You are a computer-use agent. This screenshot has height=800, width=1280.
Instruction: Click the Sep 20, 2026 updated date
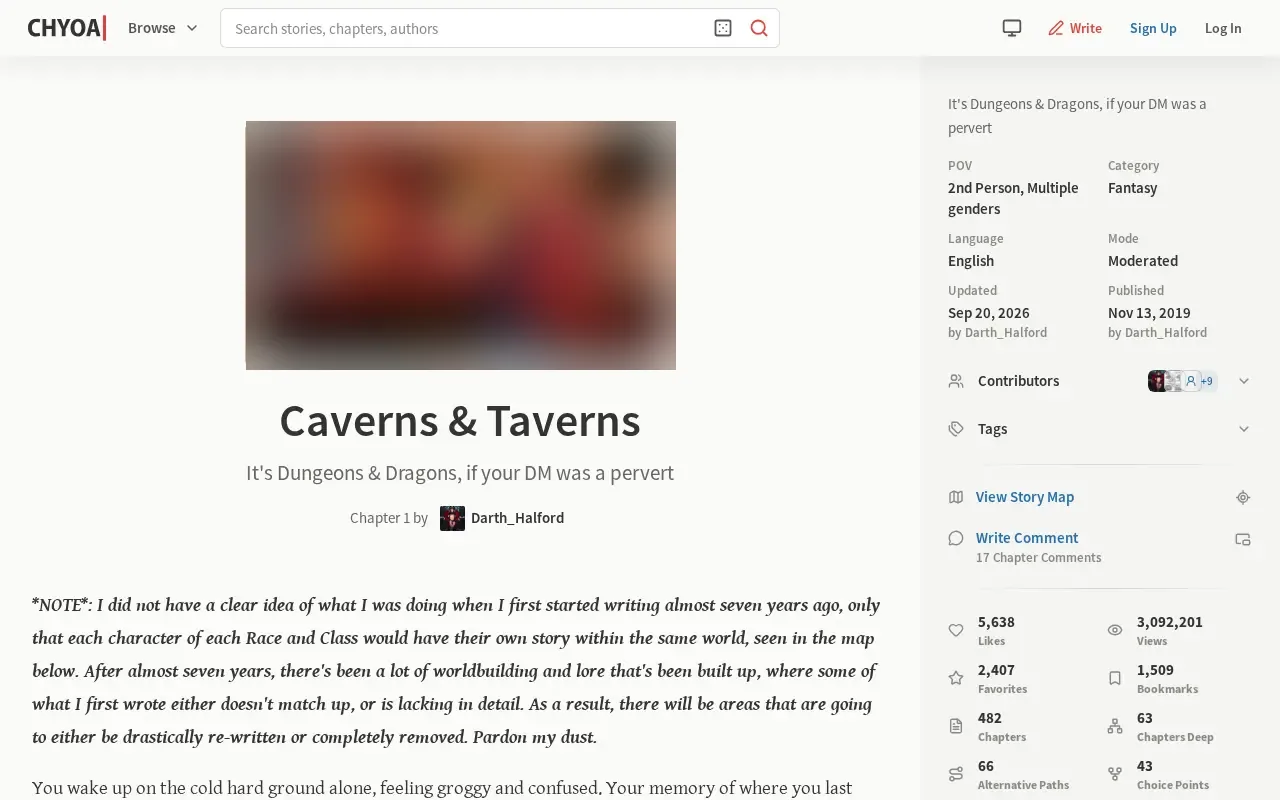coord(989,313)
